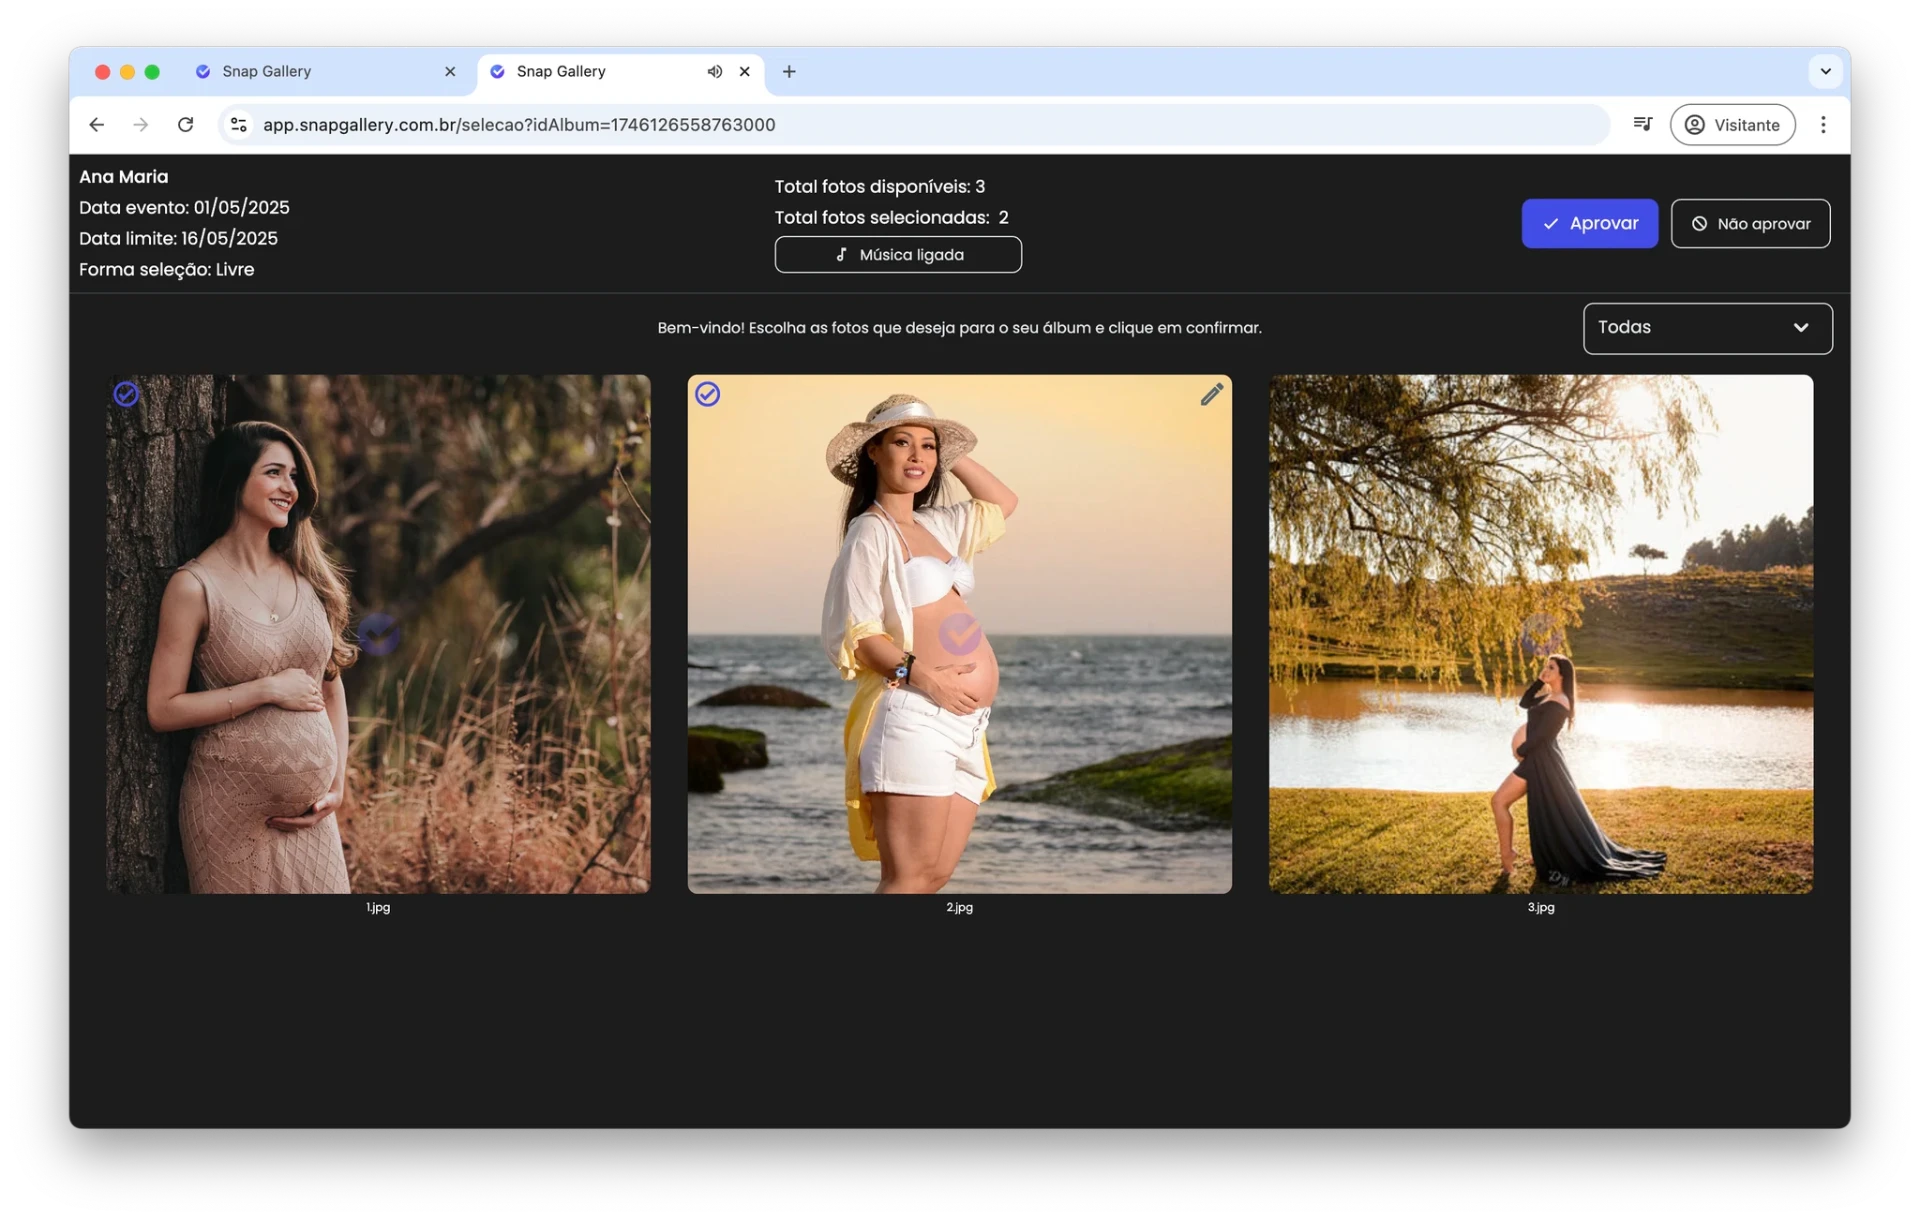Viewport: 1920px width, 1220px height.
Task: Open the 1.jpg pregnant woman by tree thumbnail
Action: pyautogui.click(x=378, y=634)
